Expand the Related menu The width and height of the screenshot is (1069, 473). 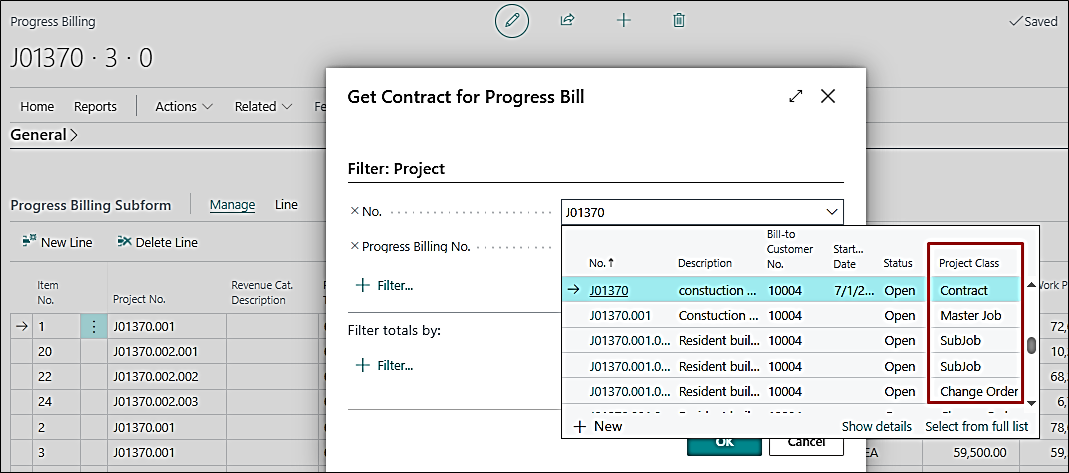coord(263,107)
